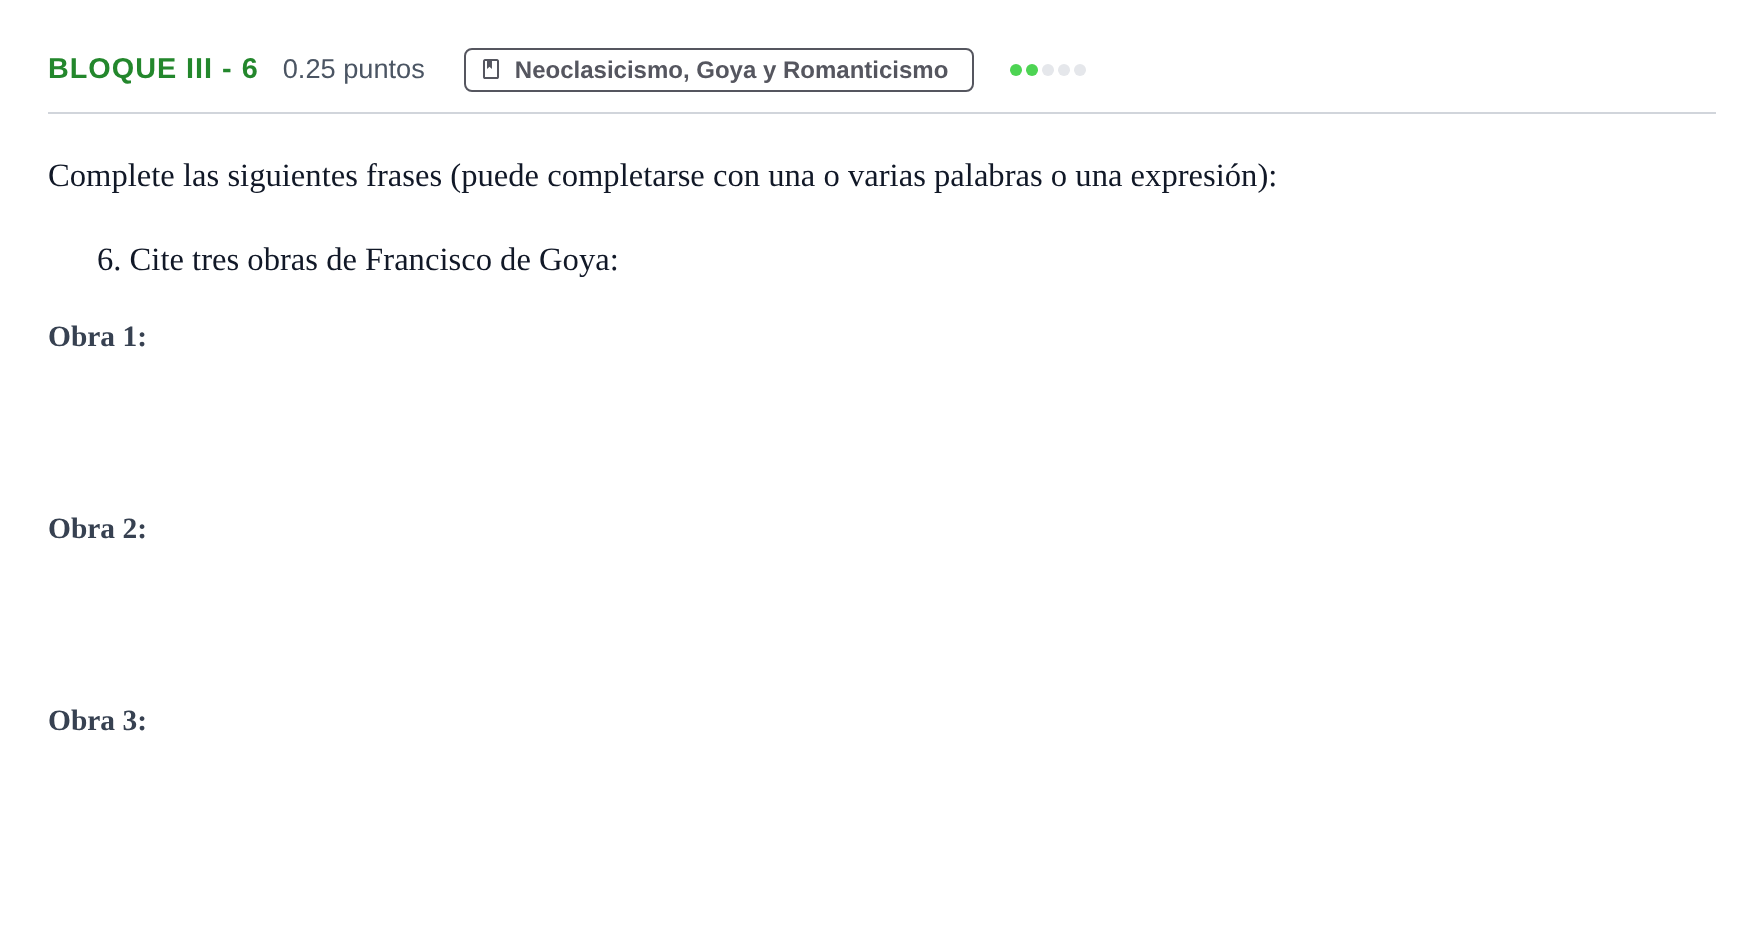This screenshot has height=926, width=1764.
Task: Click the BLOQUE III - 6 heading
Action: (x=153, y=69)
